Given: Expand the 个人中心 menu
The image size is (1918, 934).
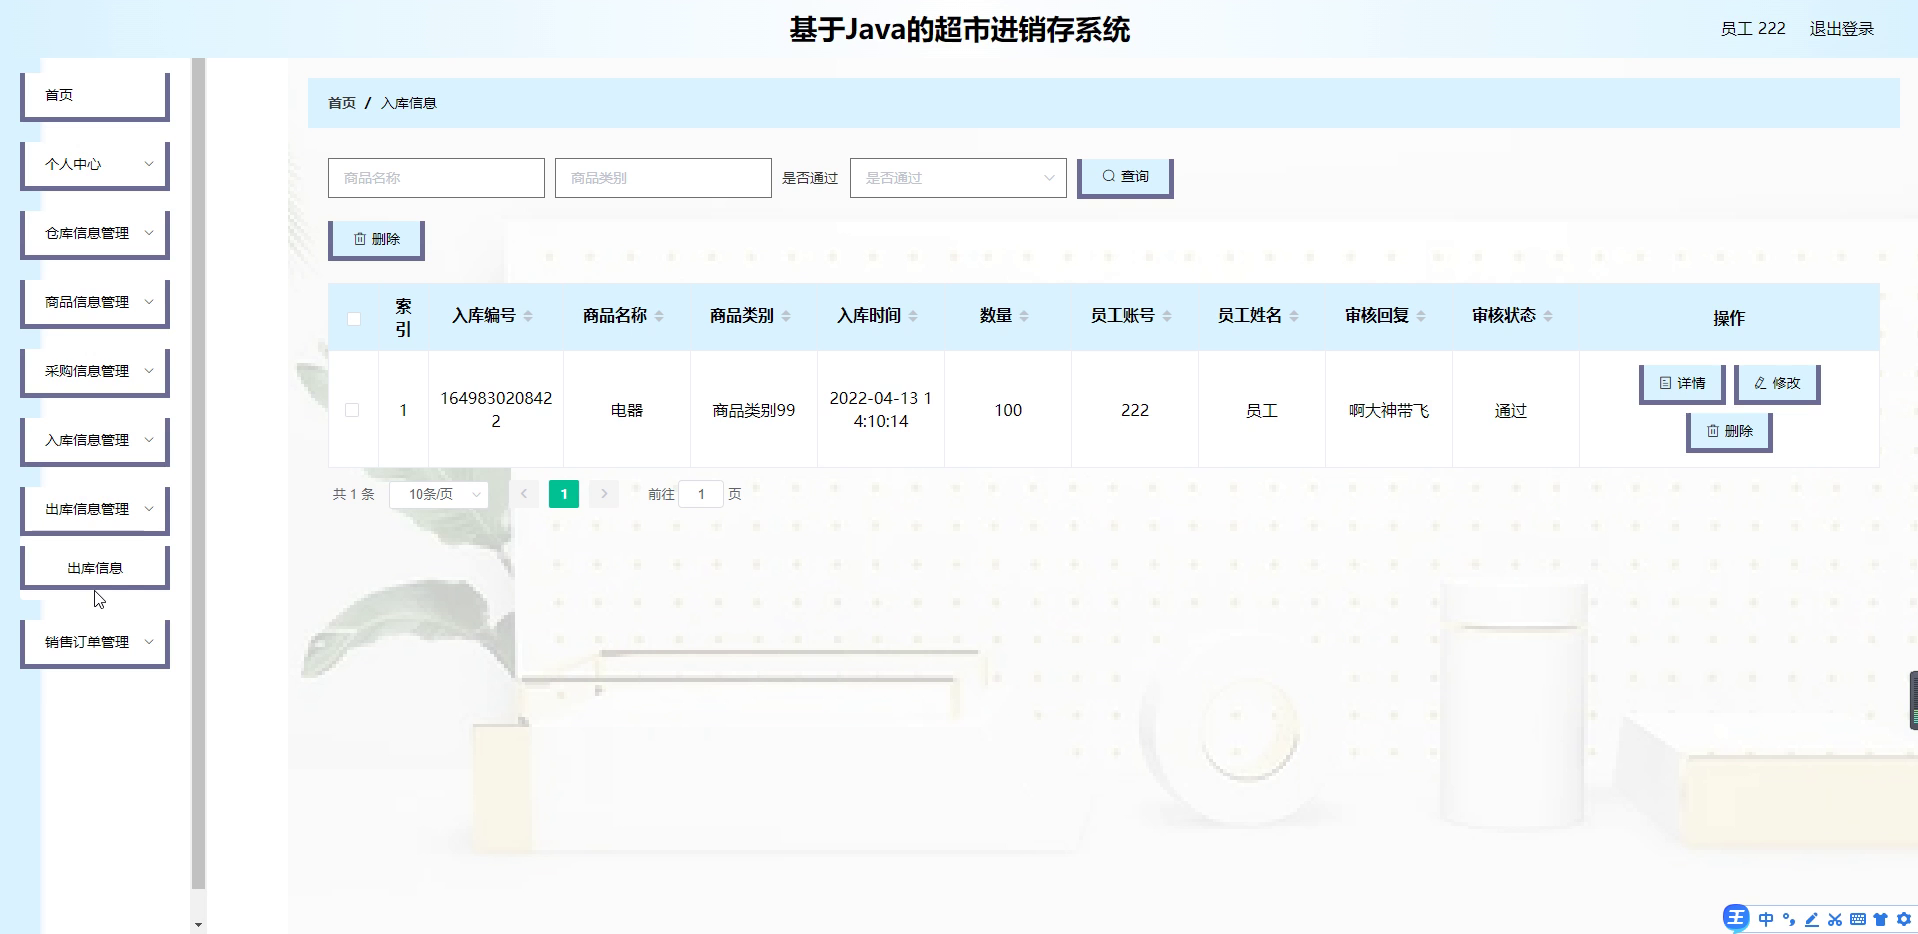Looking at the screenshot, I should click(x=95, y=164).
